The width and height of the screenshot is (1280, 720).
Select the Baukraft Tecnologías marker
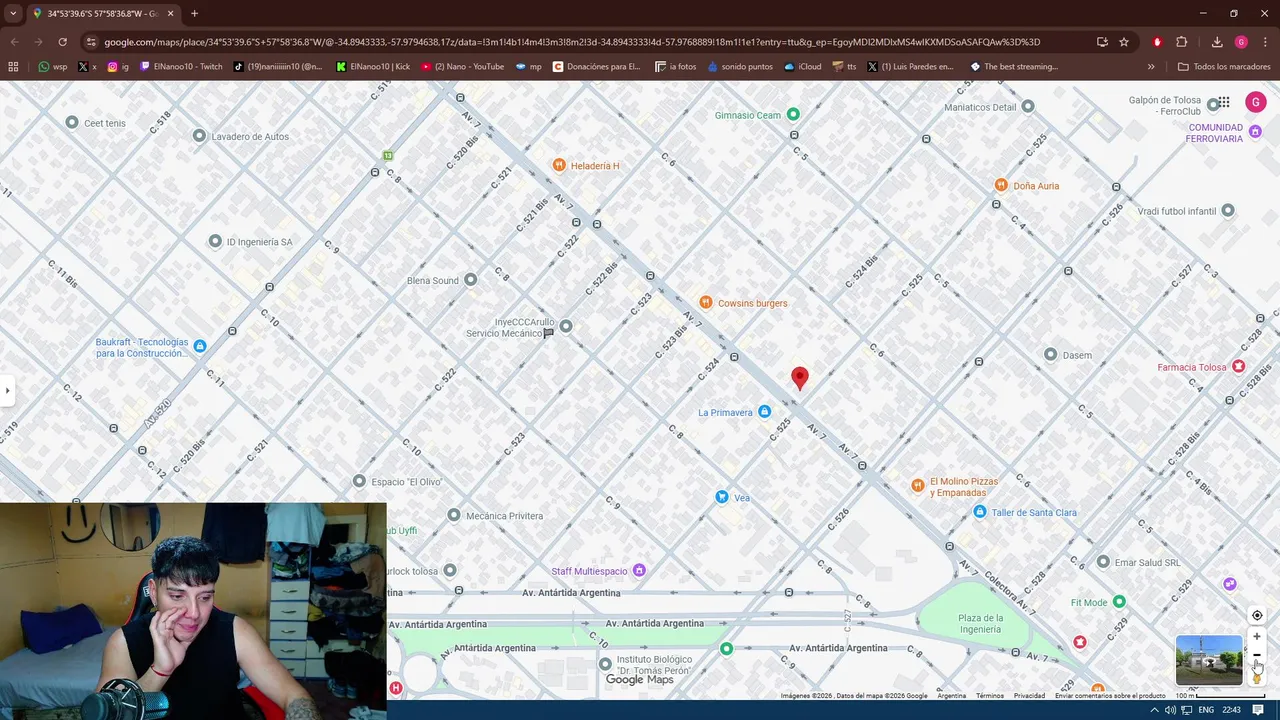point(200,346)
